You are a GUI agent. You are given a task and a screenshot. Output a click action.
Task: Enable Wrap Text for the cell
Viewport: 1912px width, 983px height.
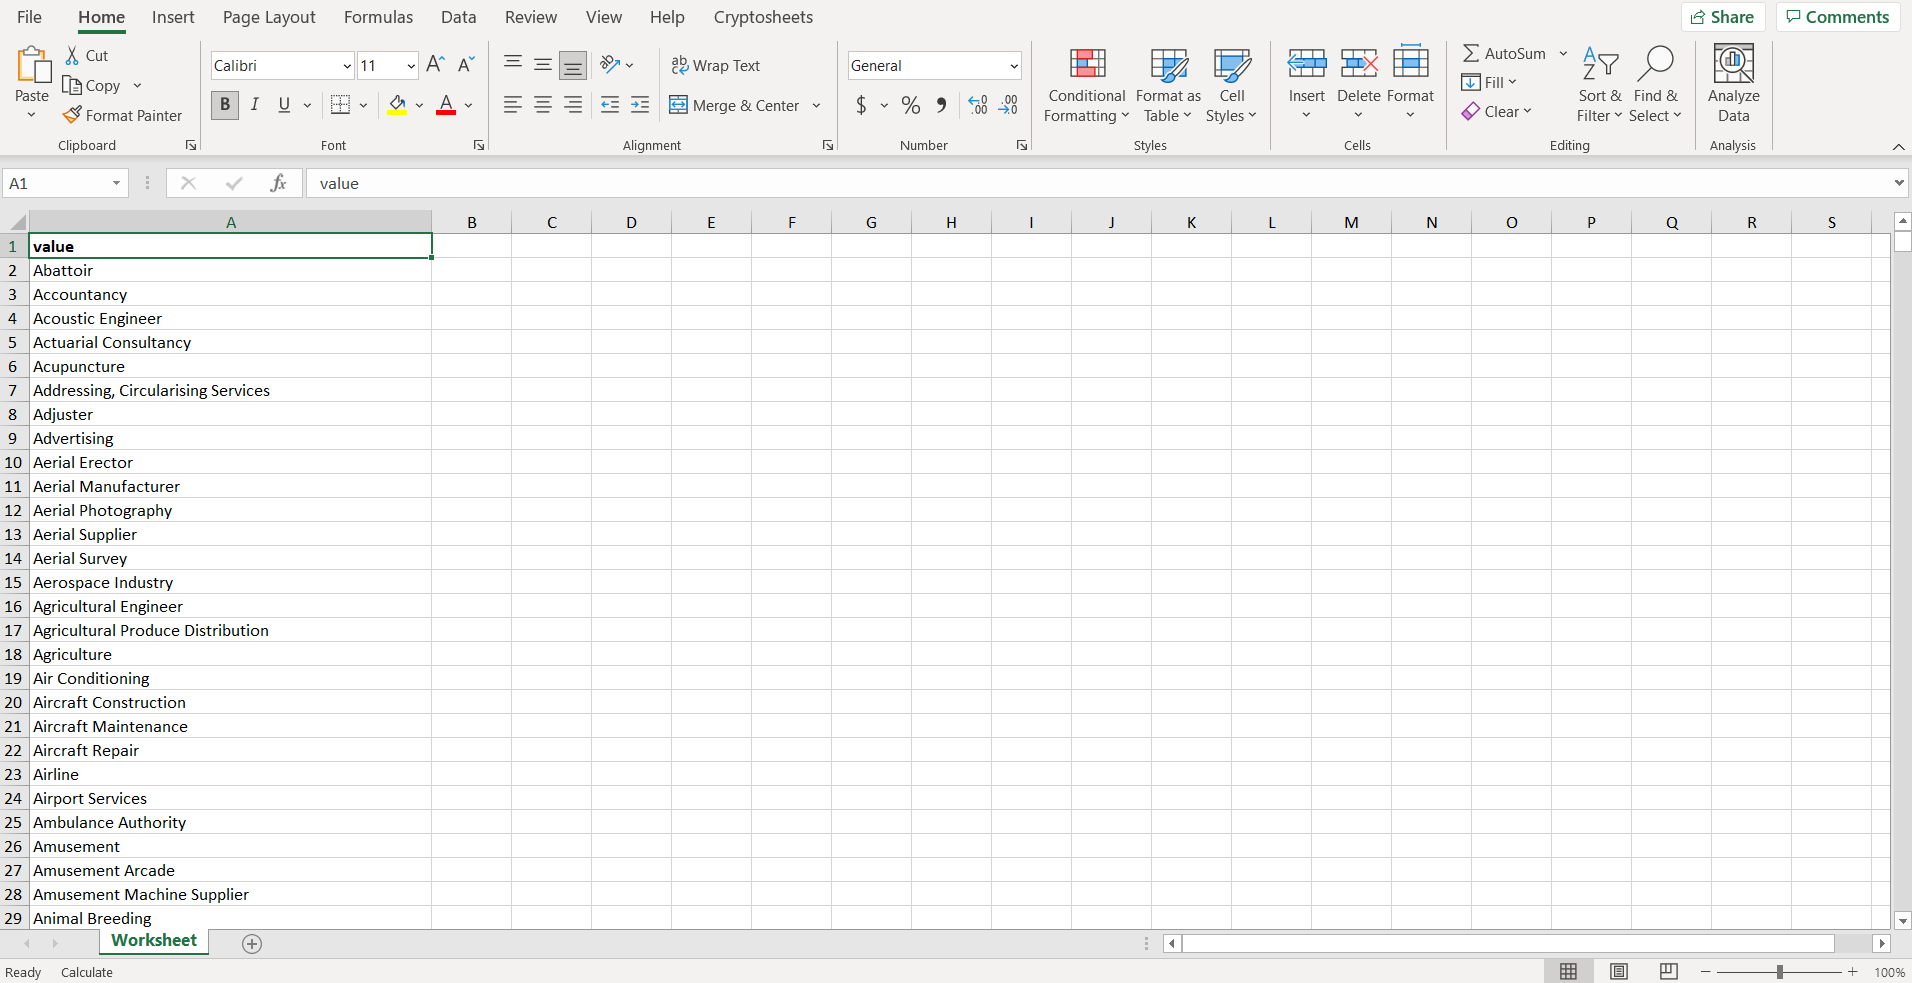pyautogui.click(x=716, y=66)
